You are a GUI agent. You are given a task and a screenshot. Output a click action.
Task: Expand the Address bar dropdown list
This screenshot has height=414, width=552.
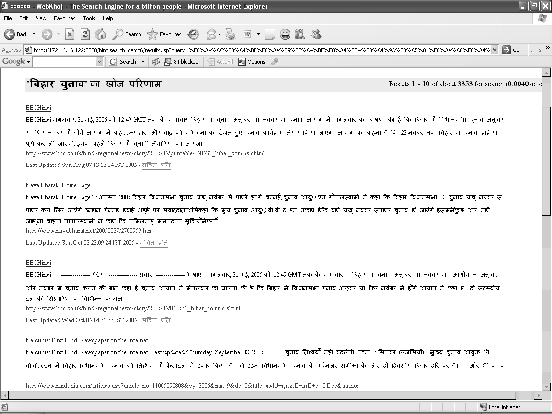click(x=495, y=50)
